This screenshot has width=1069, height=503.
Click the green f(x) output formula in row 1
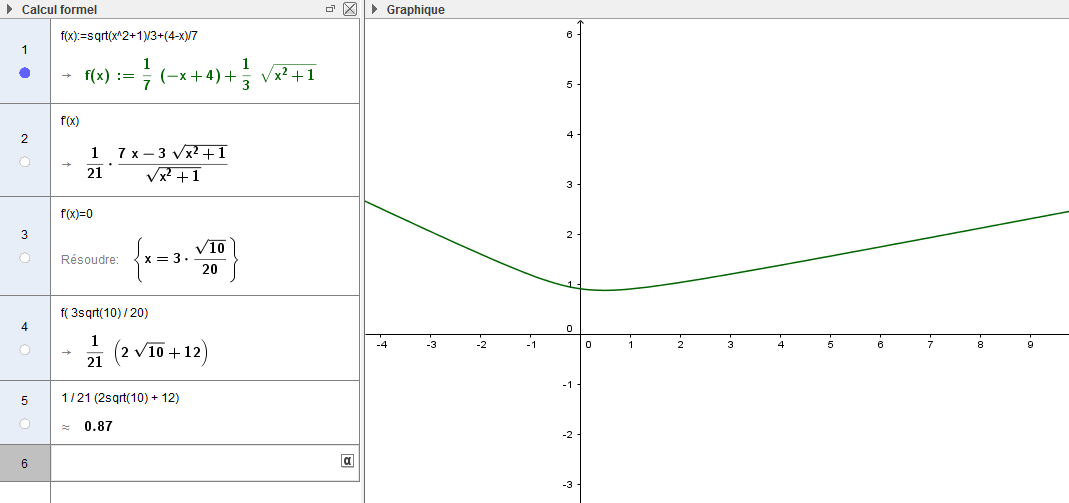[200, 74]
